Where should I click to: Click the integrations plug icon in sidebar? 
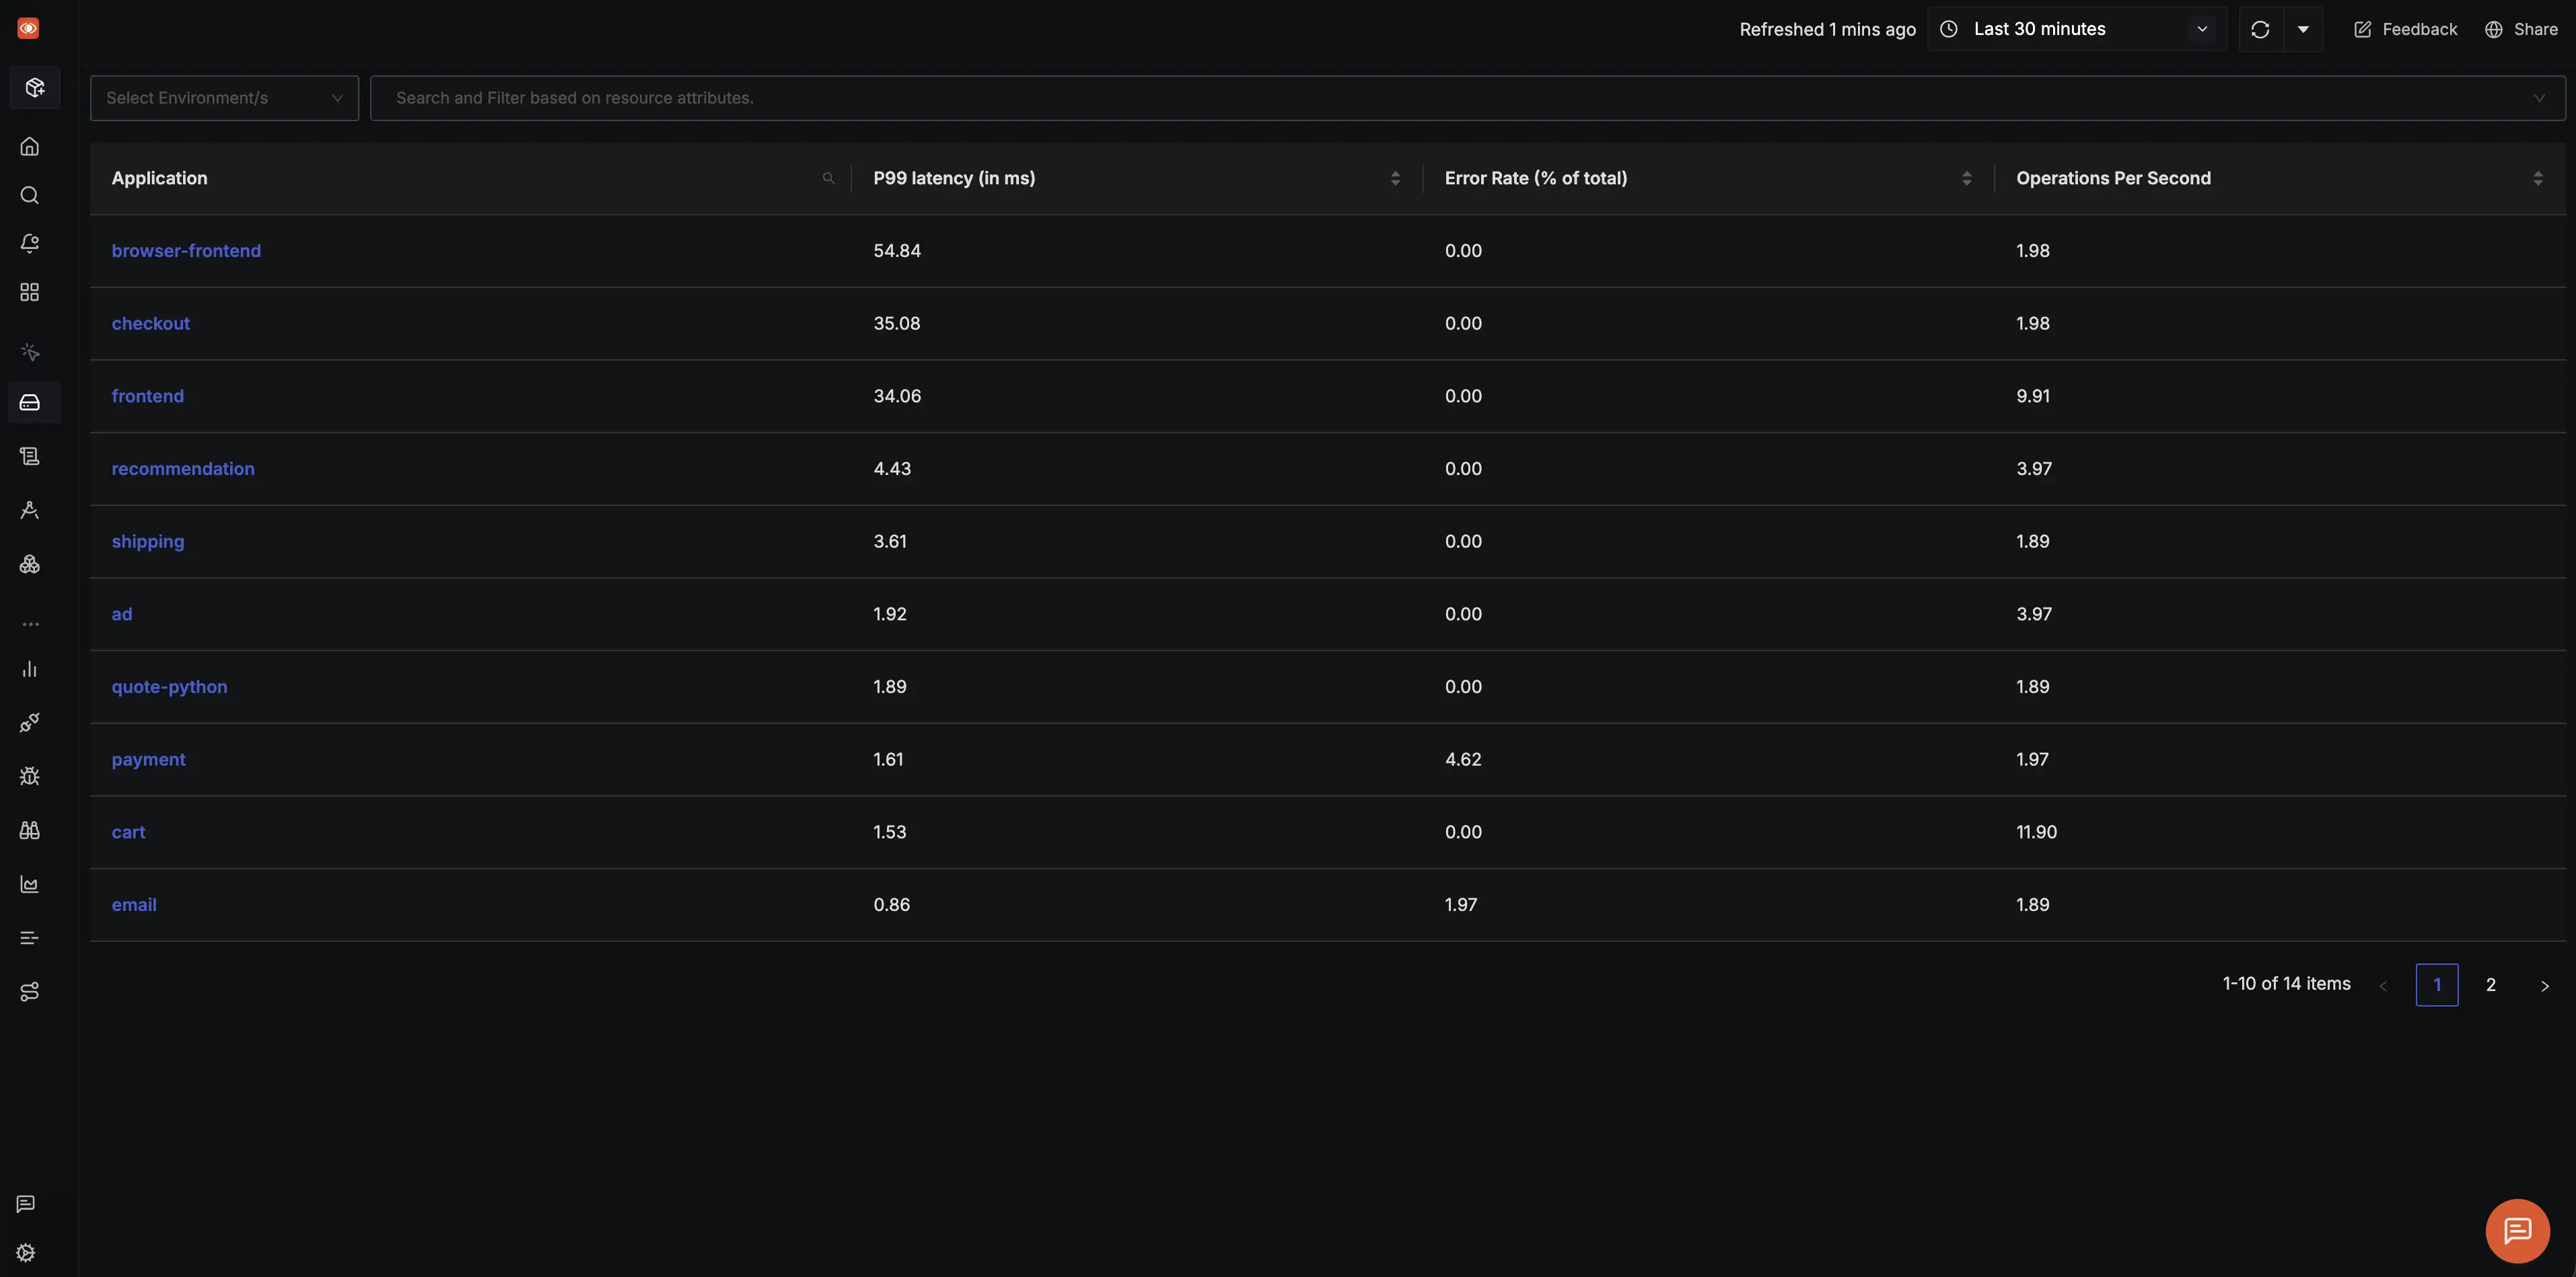click(30, 723)
